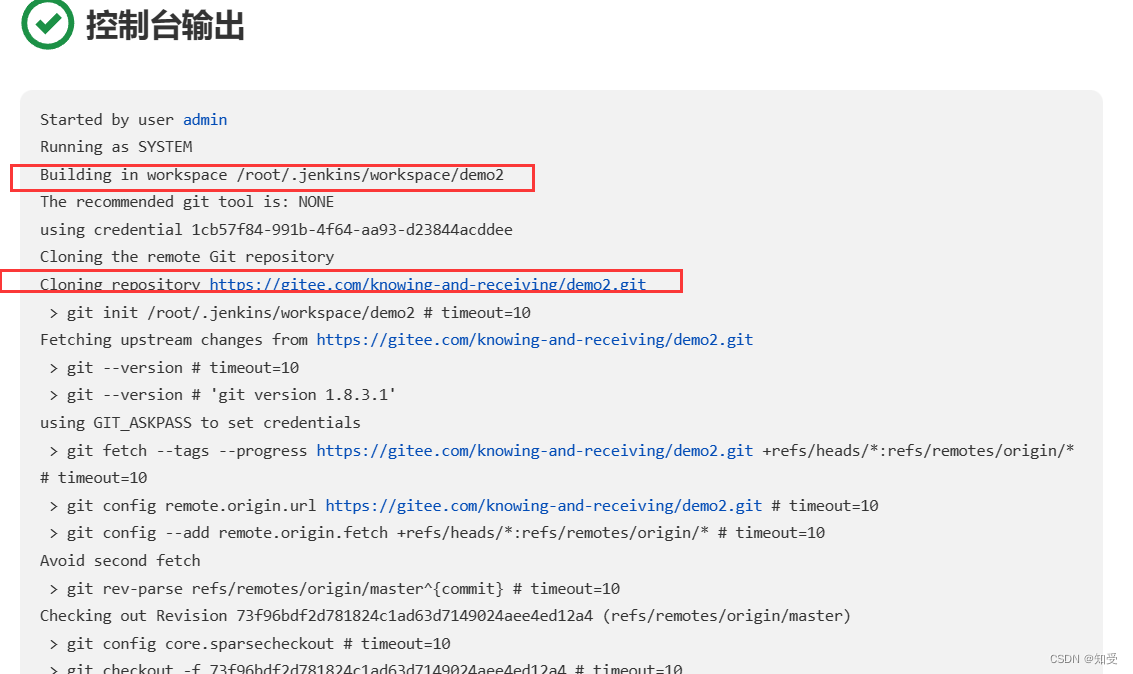Click the Running as SYSTEM line

point(116,147)
